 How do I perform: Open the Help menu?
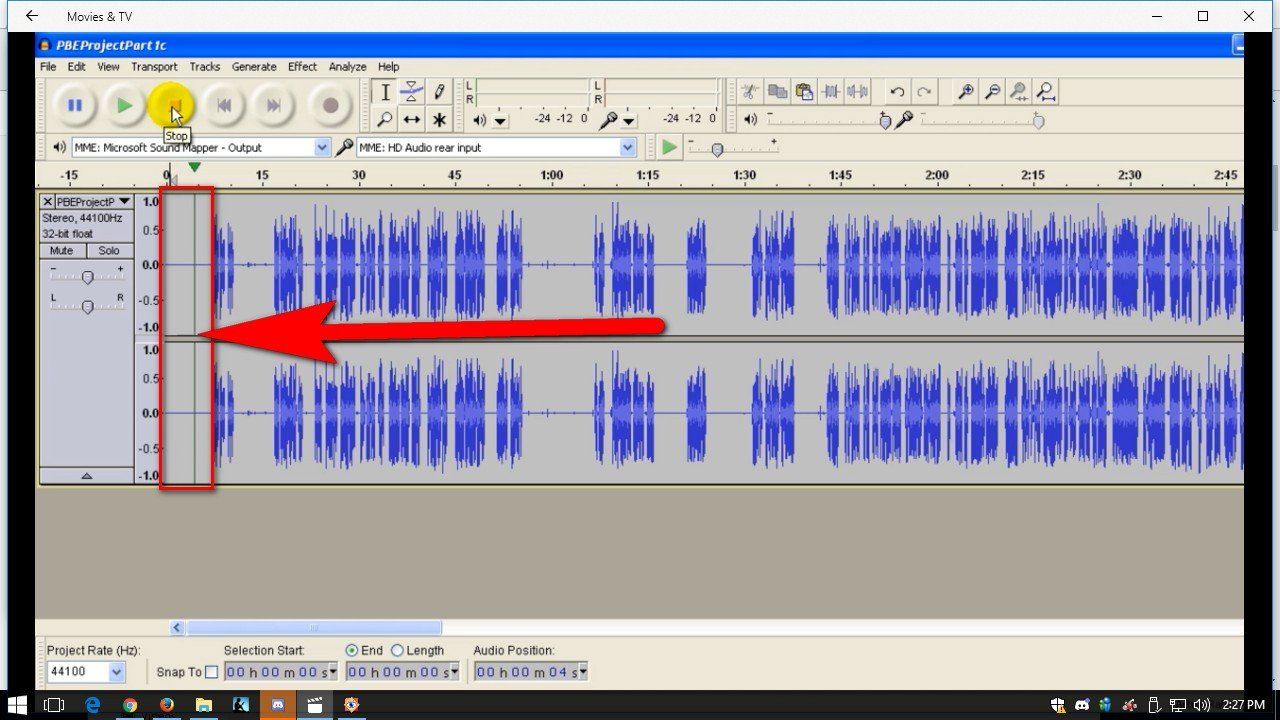(x=388, y=67)
